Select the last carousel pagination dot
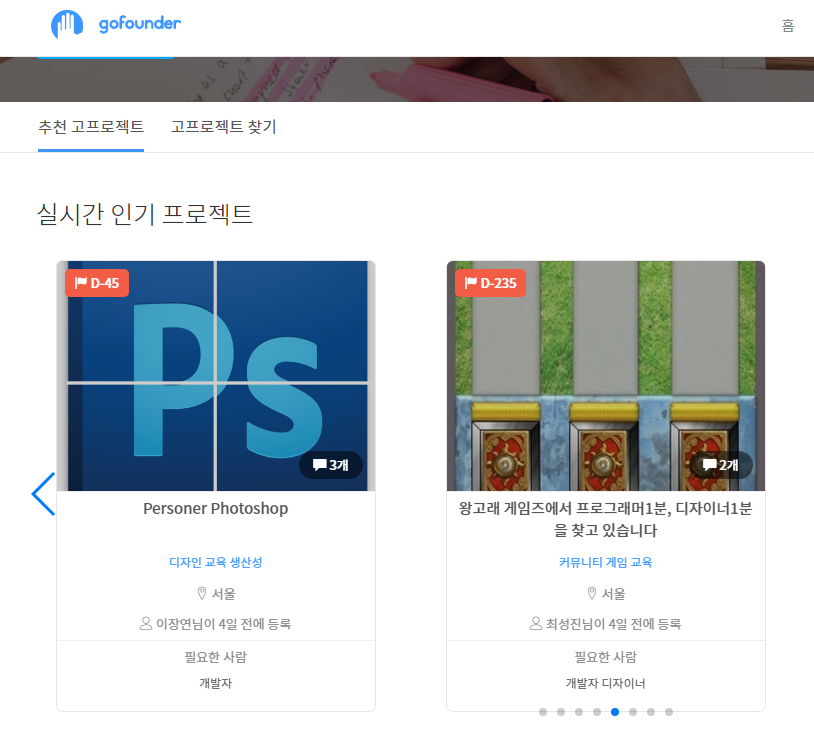Screen dimensions: 814x743 [669, 712]
